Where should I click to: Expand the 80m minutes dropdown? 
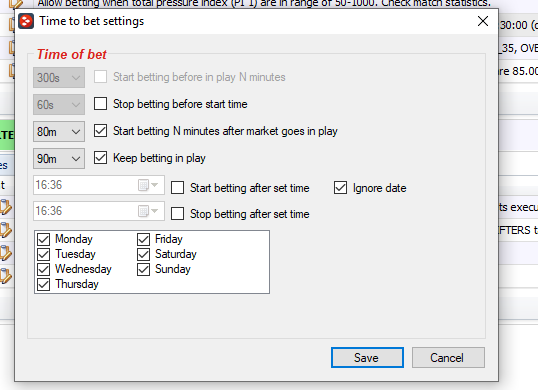coord(59,131)
